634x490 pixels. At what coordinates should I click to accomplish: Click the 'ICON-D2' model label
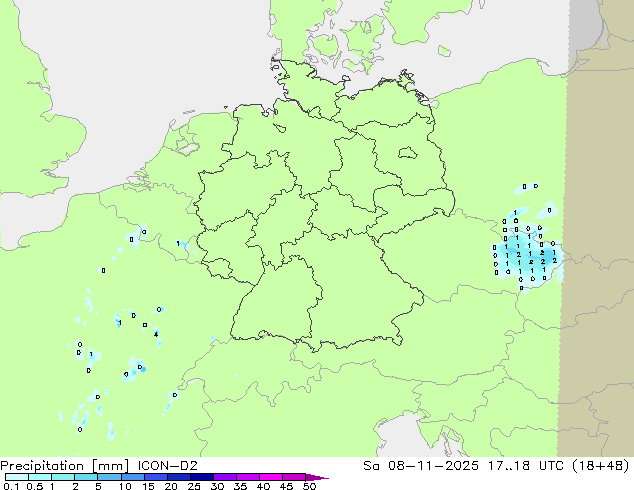pyautogui.click(x=167, y=465)
